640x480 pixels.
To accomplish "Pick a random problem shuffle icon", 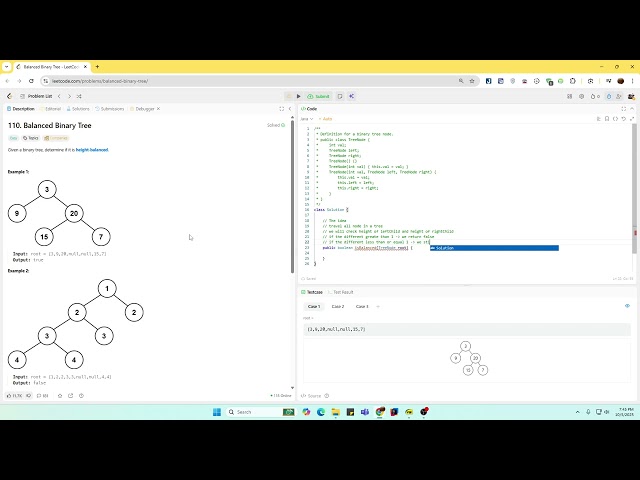I will coord(79,96).
